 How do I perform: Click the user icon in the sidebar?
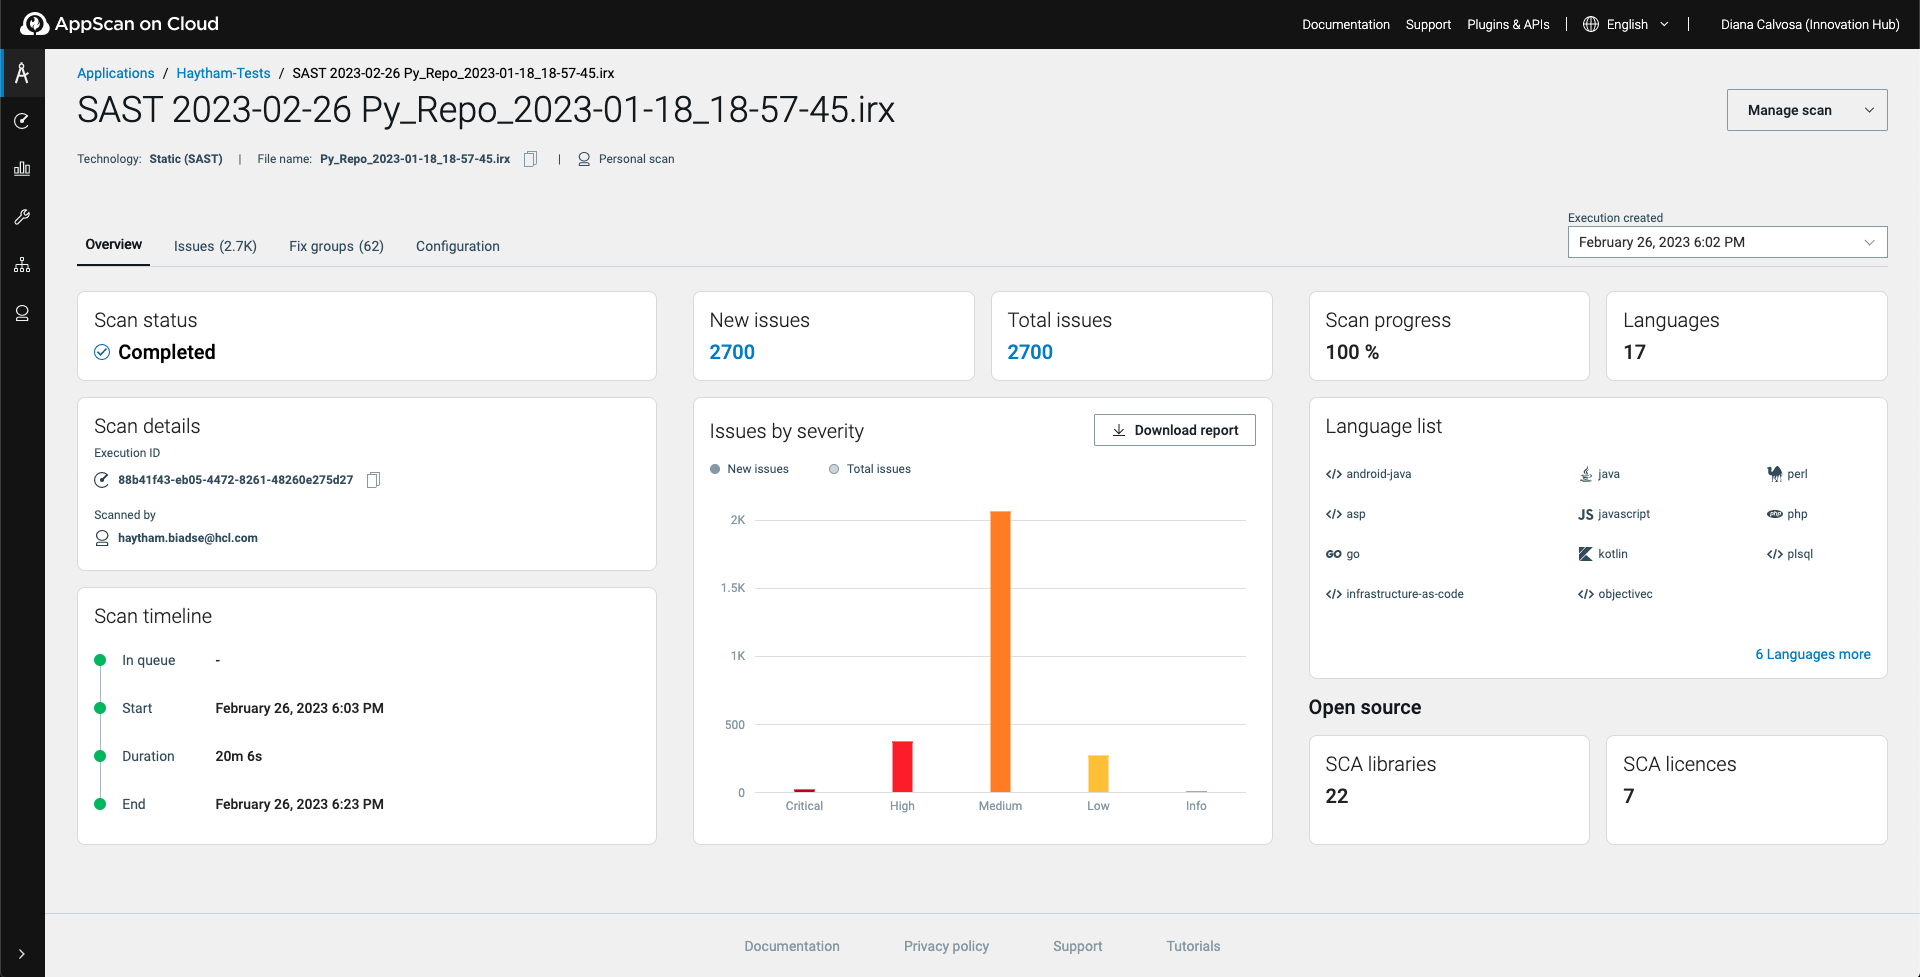pyautogui.click(x=22, y=313)
